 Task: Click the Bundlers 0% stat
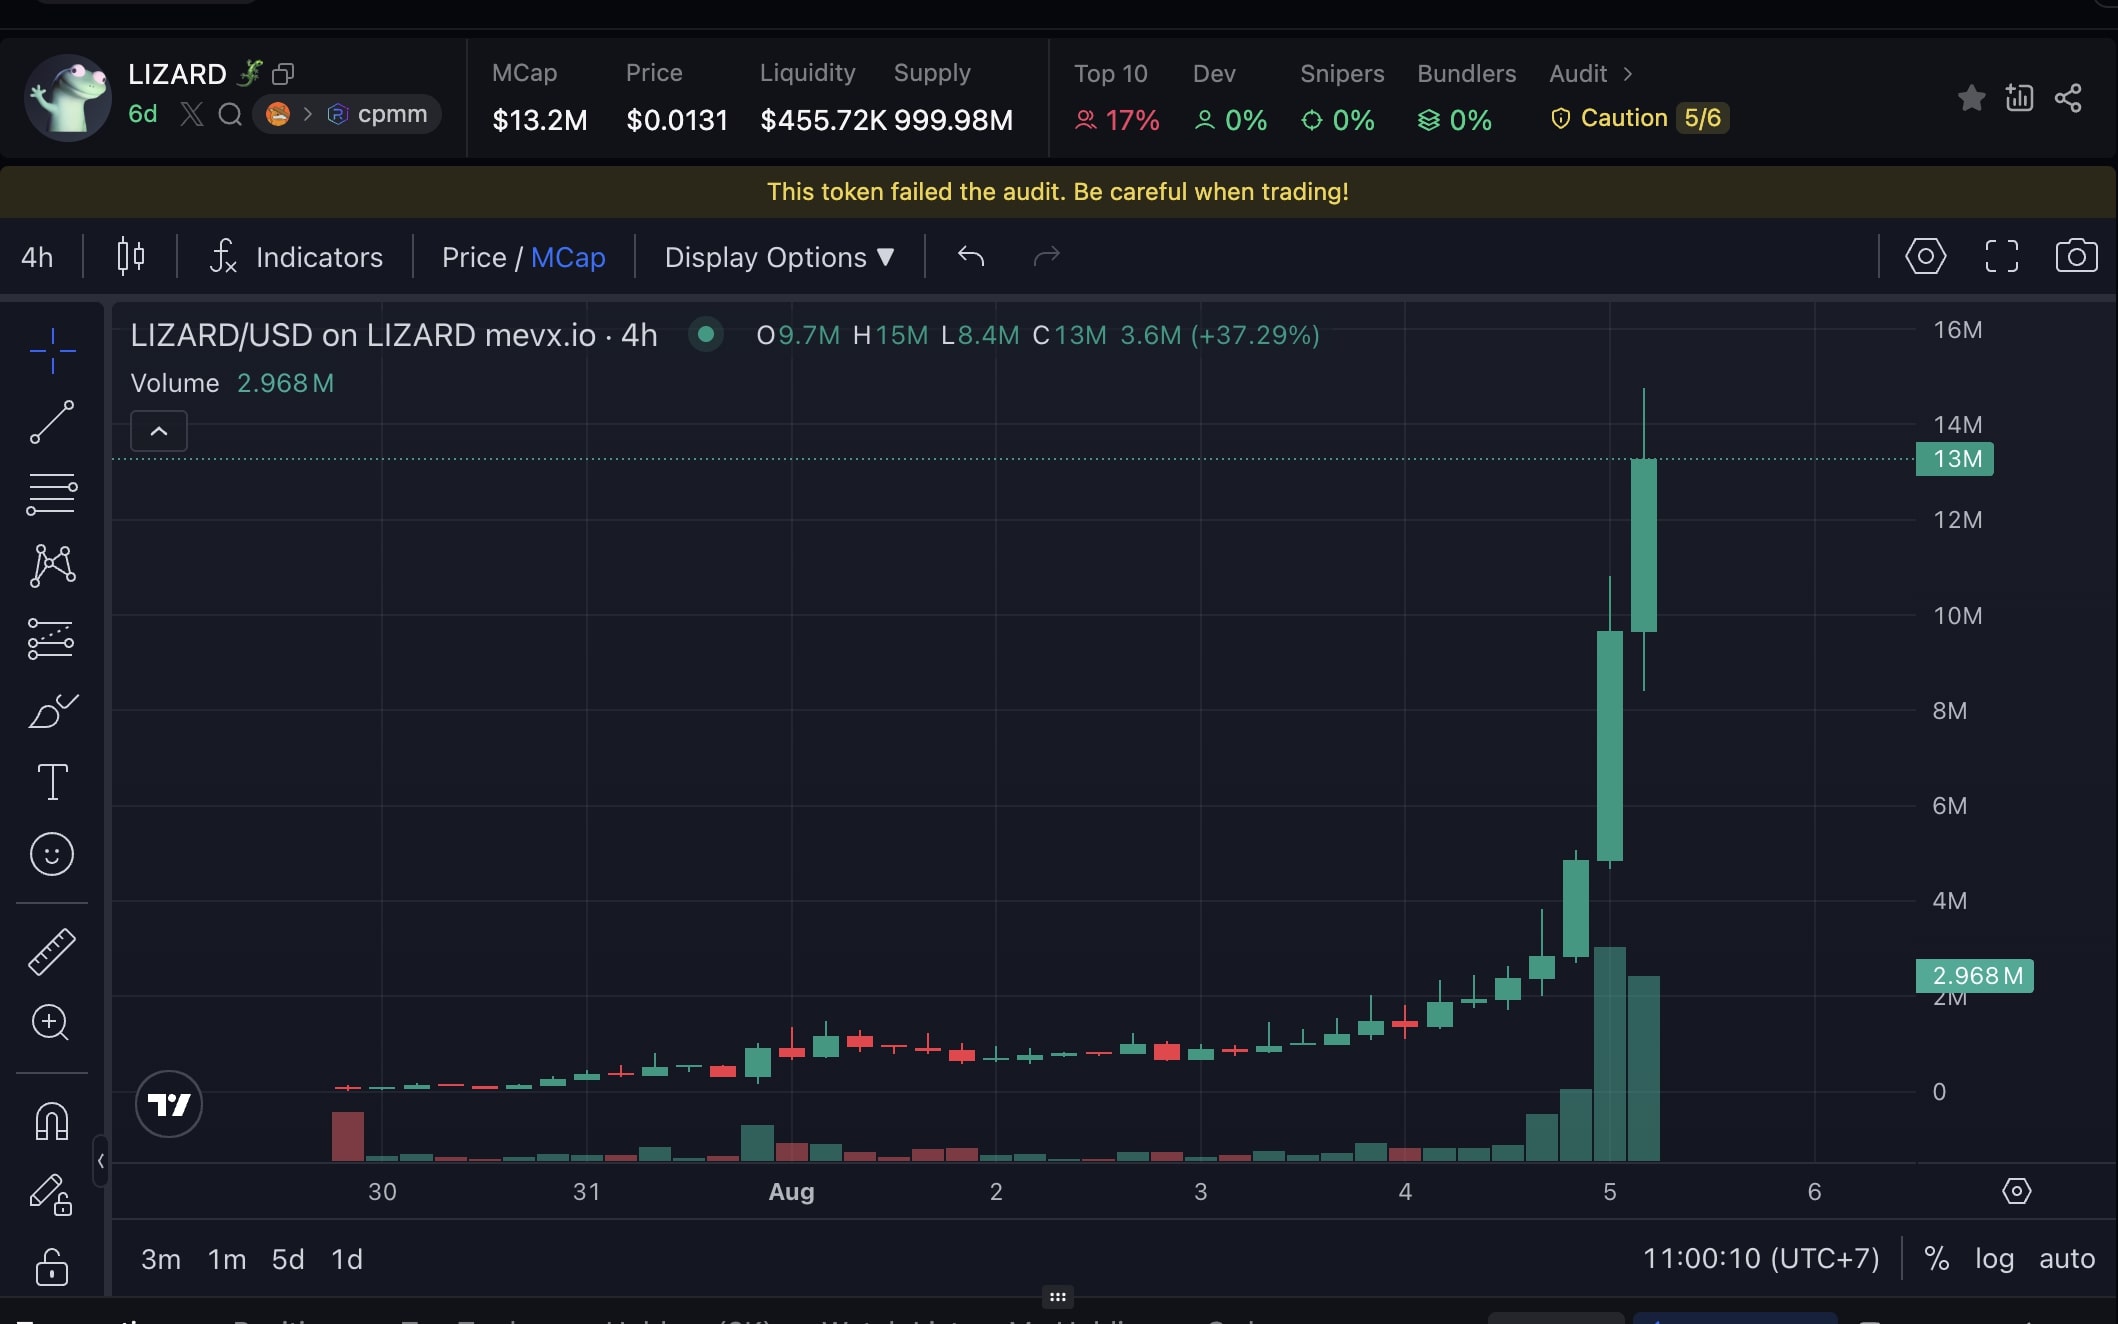(x=1466, y=98)
